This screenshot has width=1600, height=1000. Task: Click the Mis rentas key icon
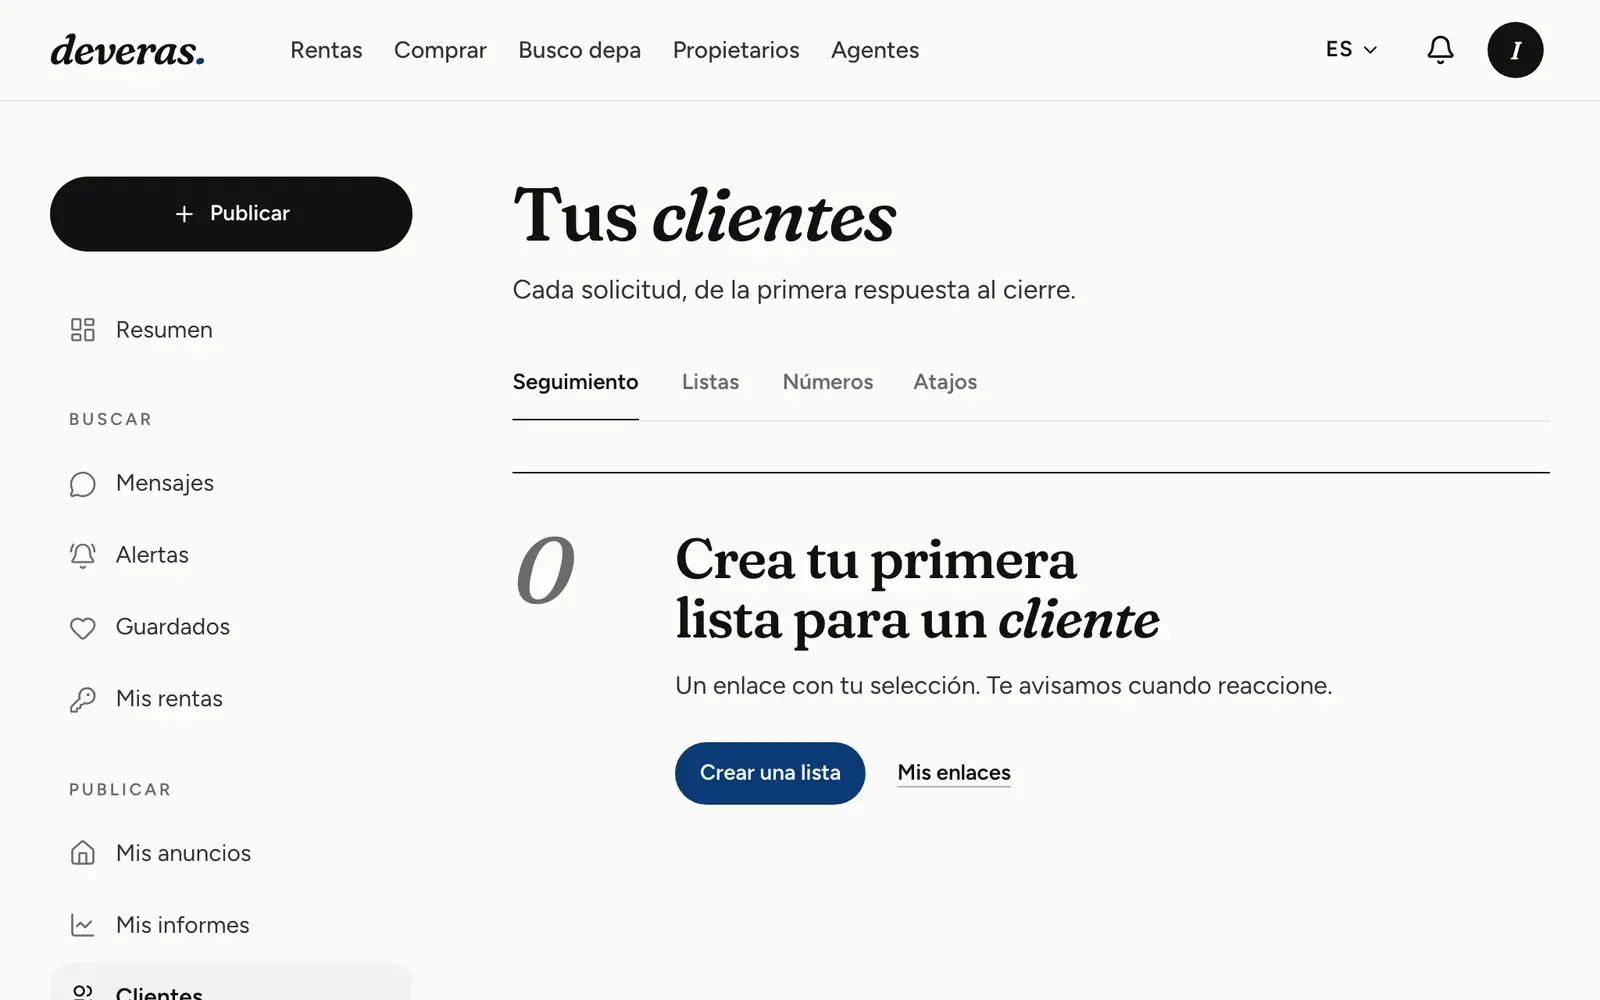pyautogui.click(x=83, y=700)
